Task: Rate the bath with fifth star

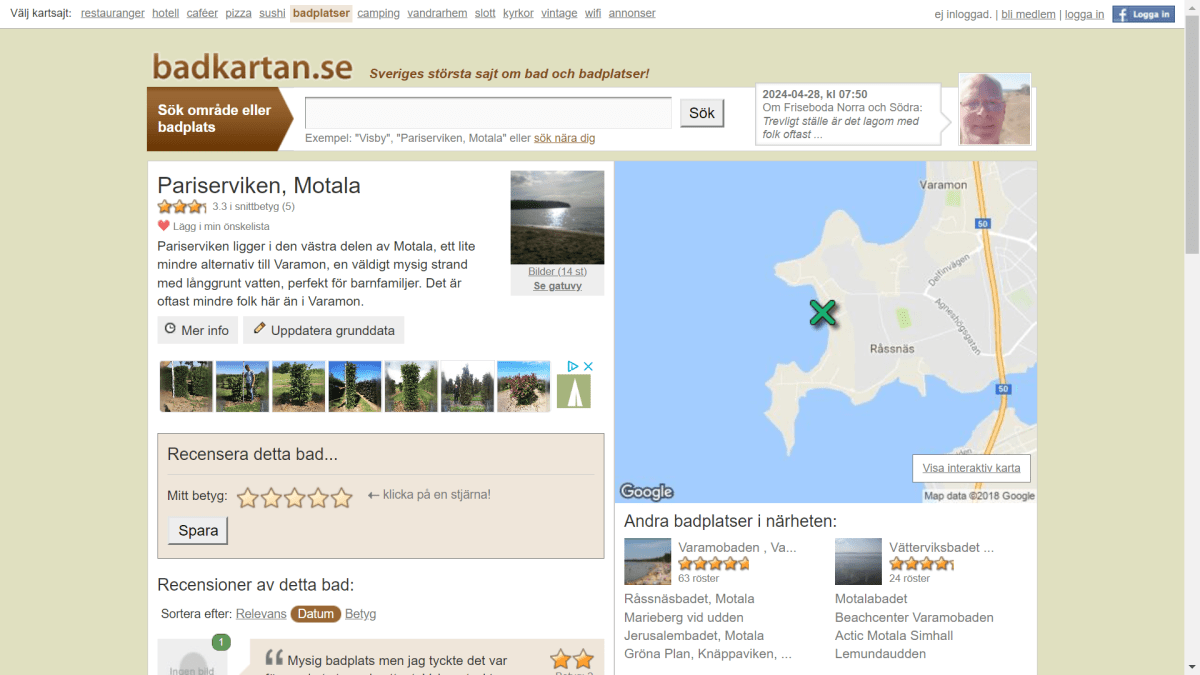Action: point(342,497)
